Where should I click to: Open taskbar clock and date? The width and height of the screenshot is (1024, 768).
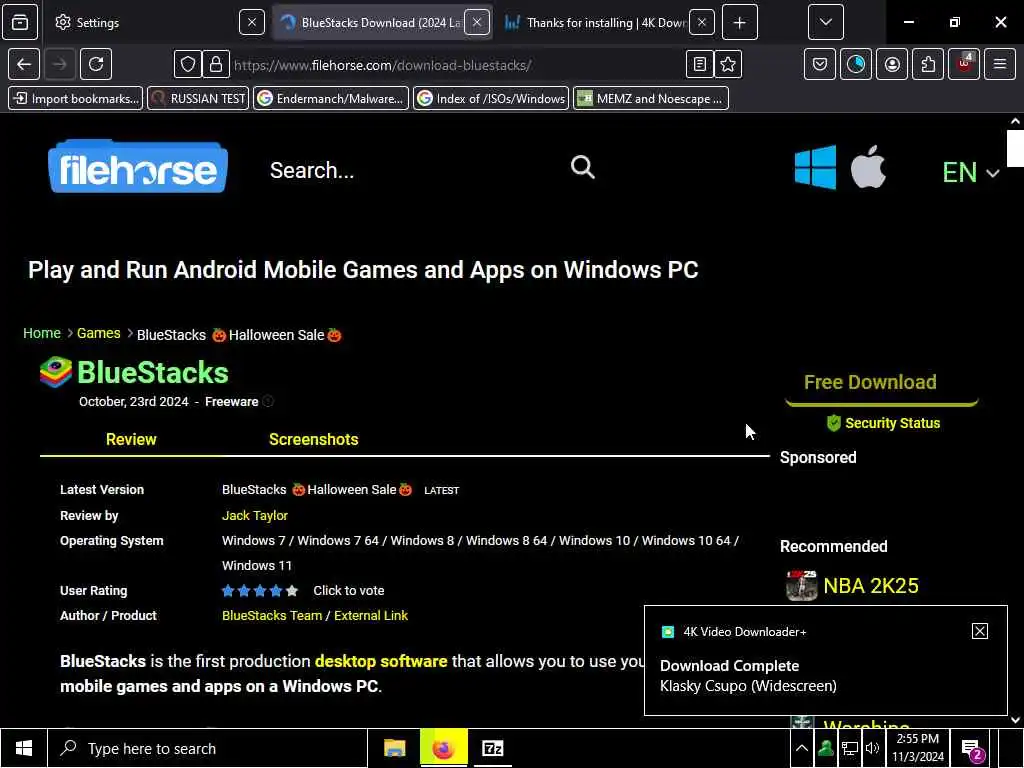coord(918,748)
